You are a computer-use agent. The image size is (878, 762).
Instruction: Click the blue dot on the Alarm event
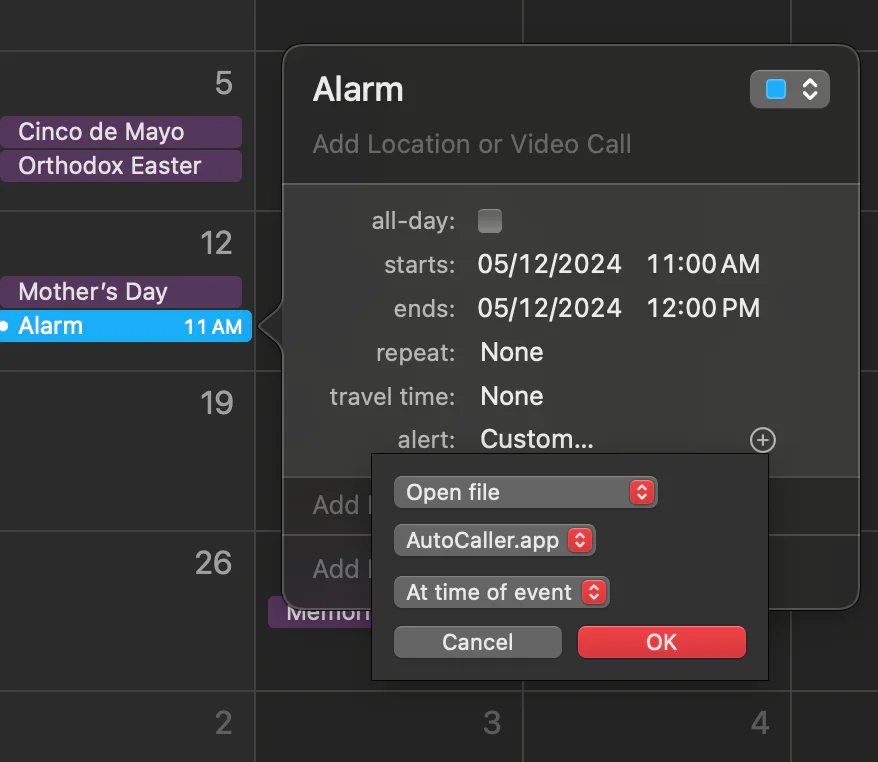coord(9,325)
